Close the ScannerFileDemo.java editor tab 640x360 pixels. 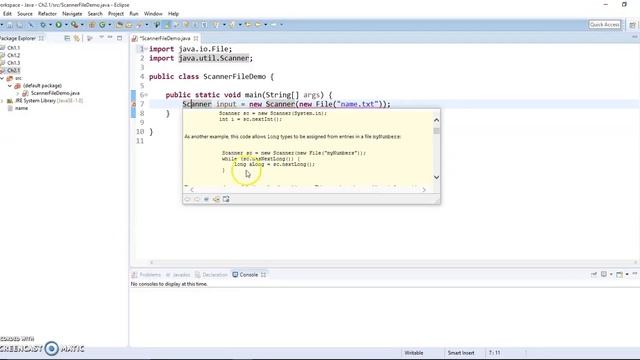(196, 38)
